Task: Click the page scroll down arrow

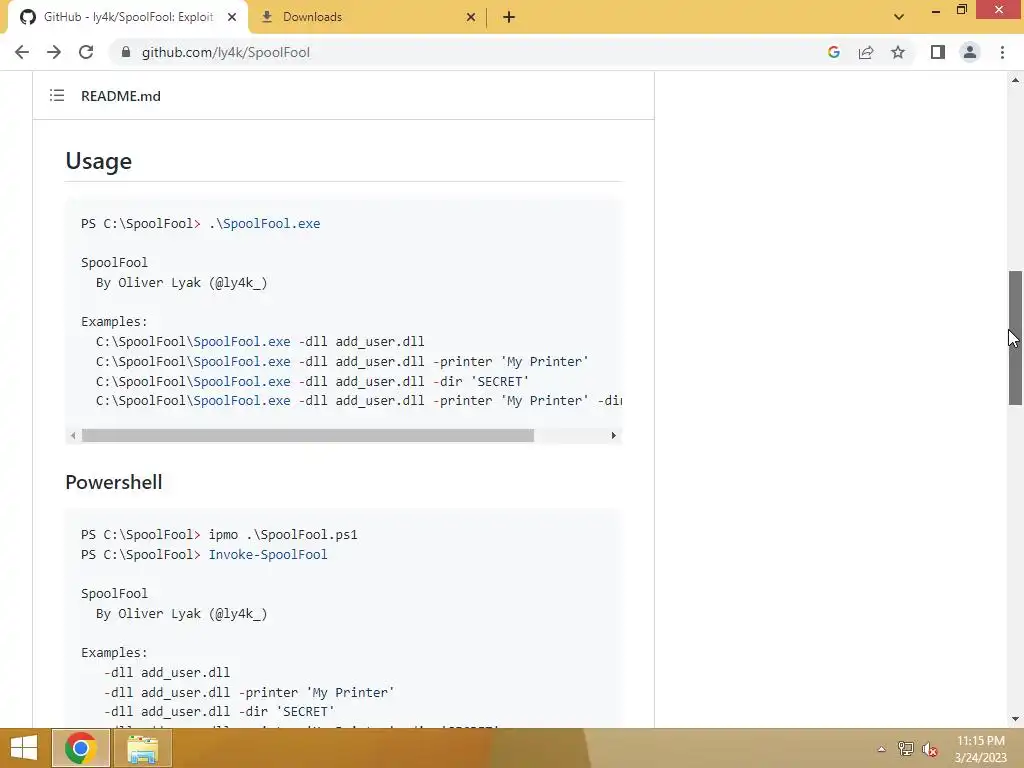Action: [x=1015, y=719]
